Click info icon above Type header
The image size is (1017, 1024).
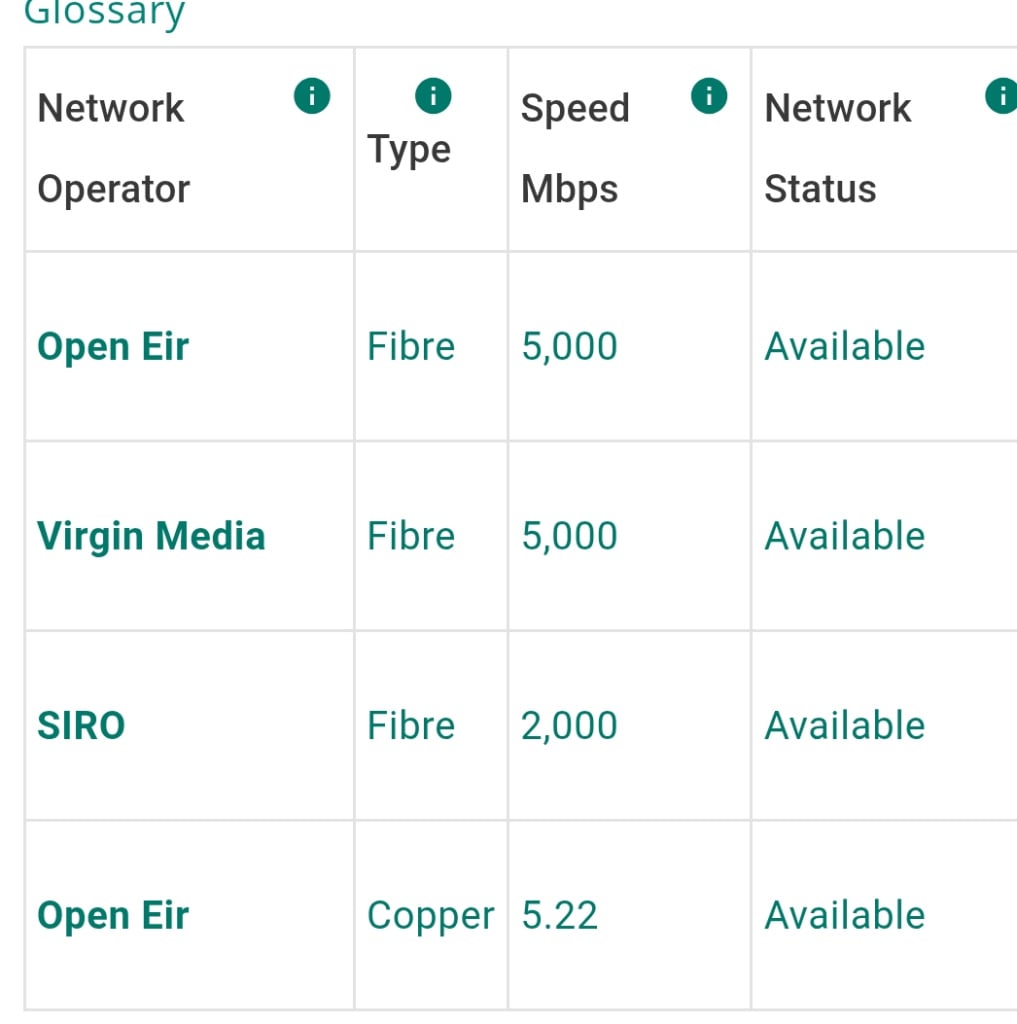[x=433, y=96]
